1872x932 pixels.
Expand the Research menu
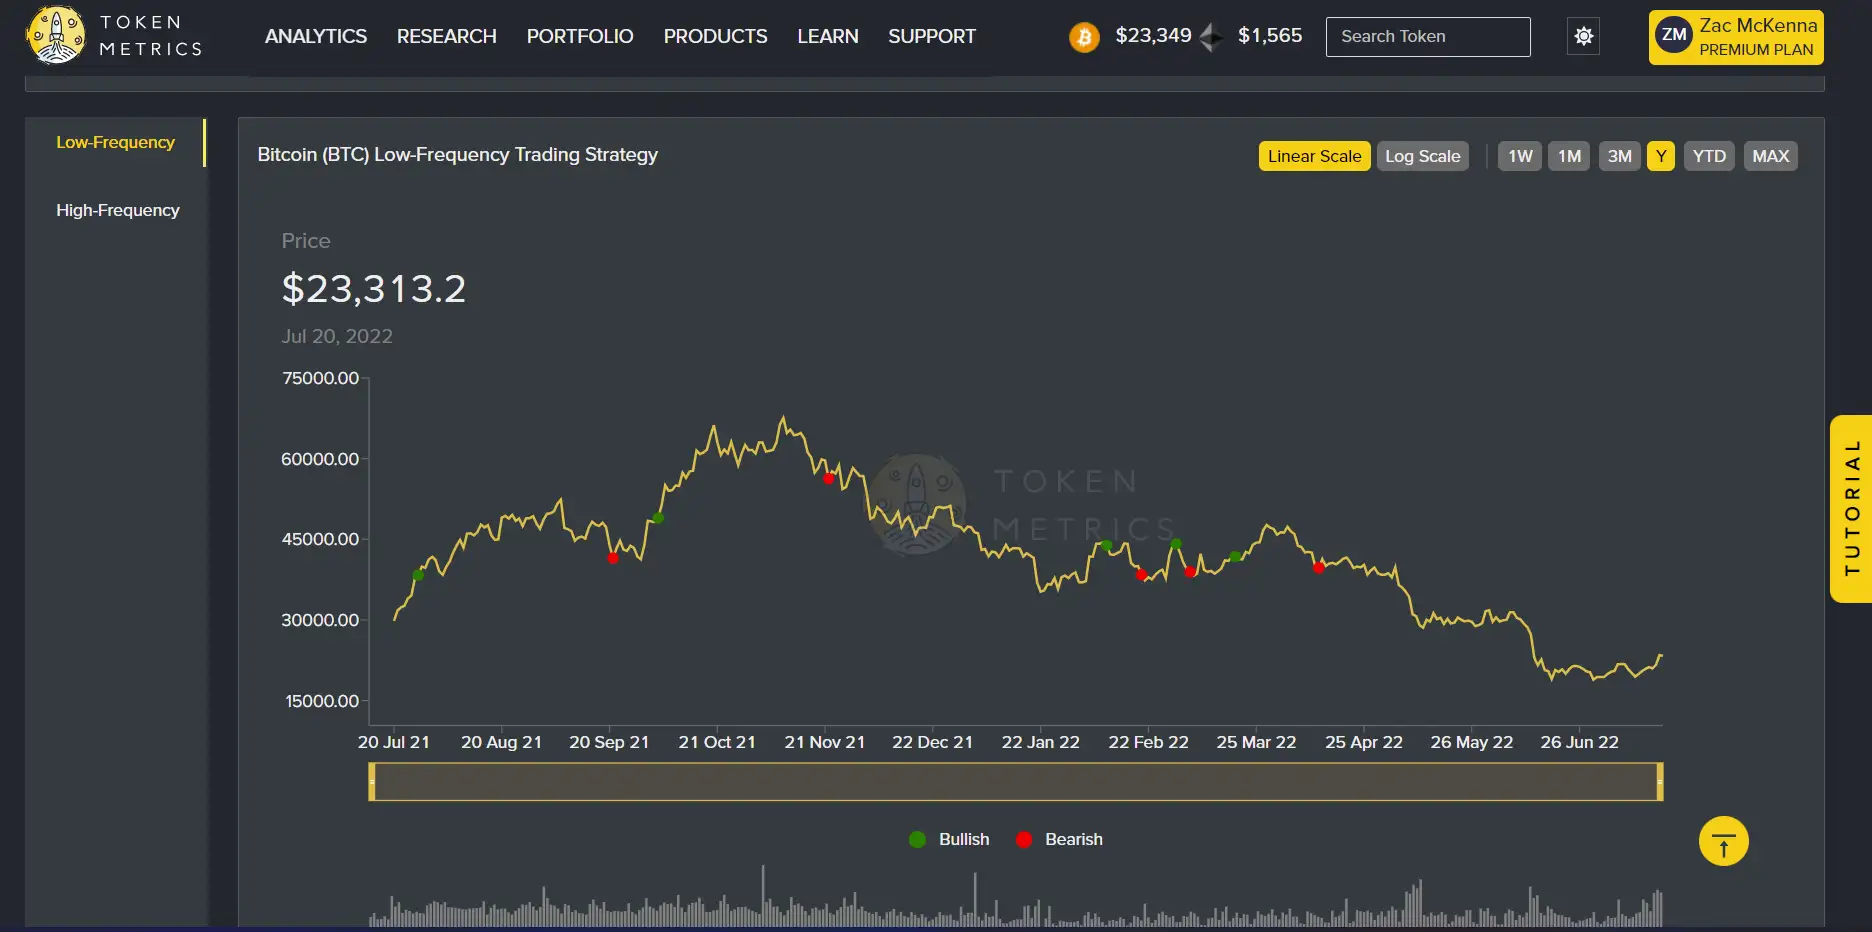pos(446,36)
